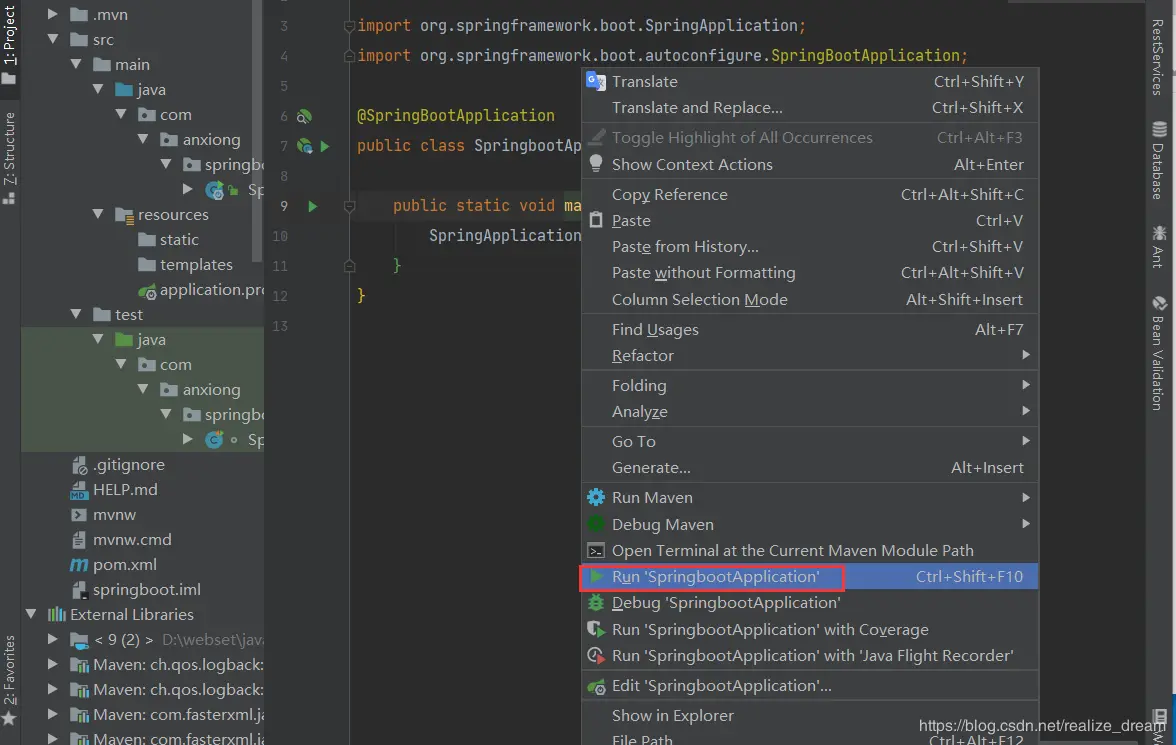Image resolution: width=1176 pixels, height=745 pixels.
Task: Open the Ant tool window
Action: click(x=1159, y=246)
